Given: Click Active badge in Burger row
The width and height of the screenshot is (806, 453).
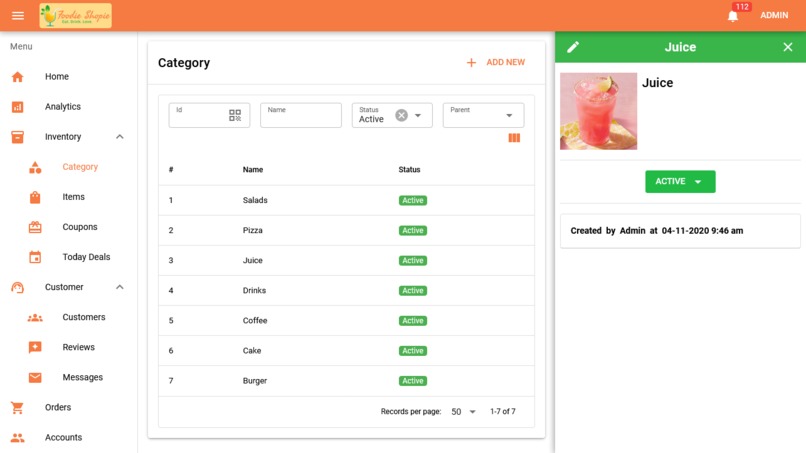Looking at the screenshot, I should (413, 381).
